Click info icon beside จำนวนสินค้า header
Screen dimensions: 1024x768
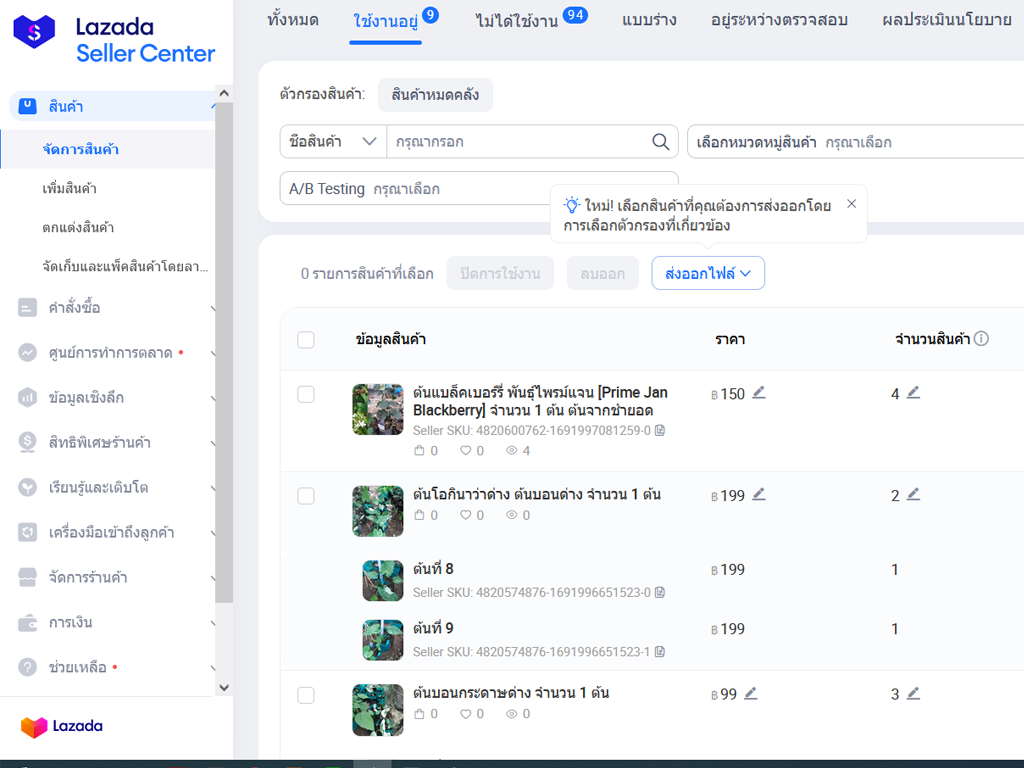click(x=981, y=339)
